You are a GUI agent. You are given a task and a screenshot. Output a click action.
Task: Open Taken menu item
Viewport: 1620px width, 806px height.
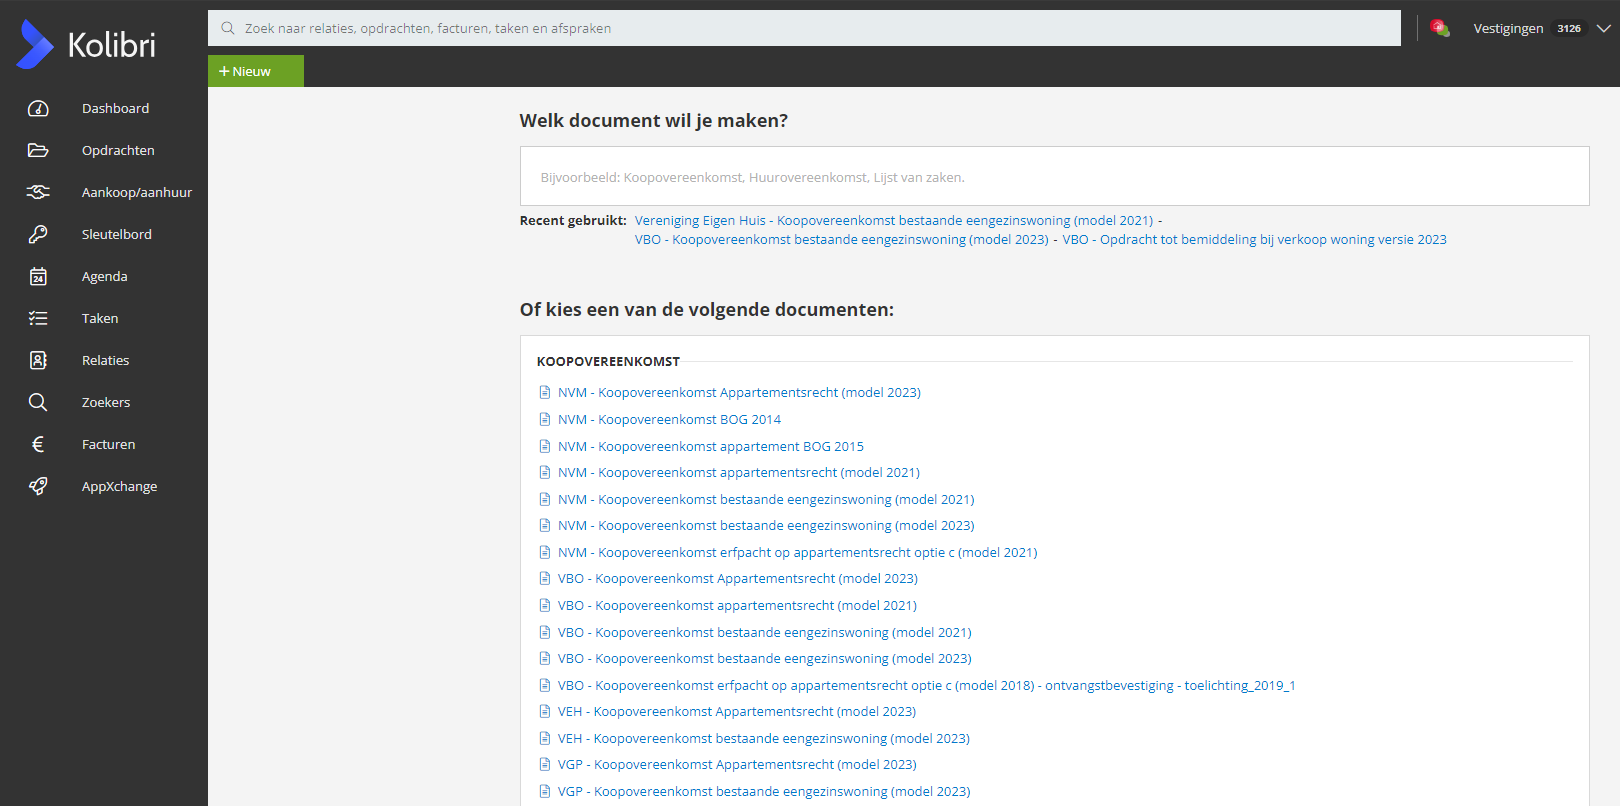(100, 318)
